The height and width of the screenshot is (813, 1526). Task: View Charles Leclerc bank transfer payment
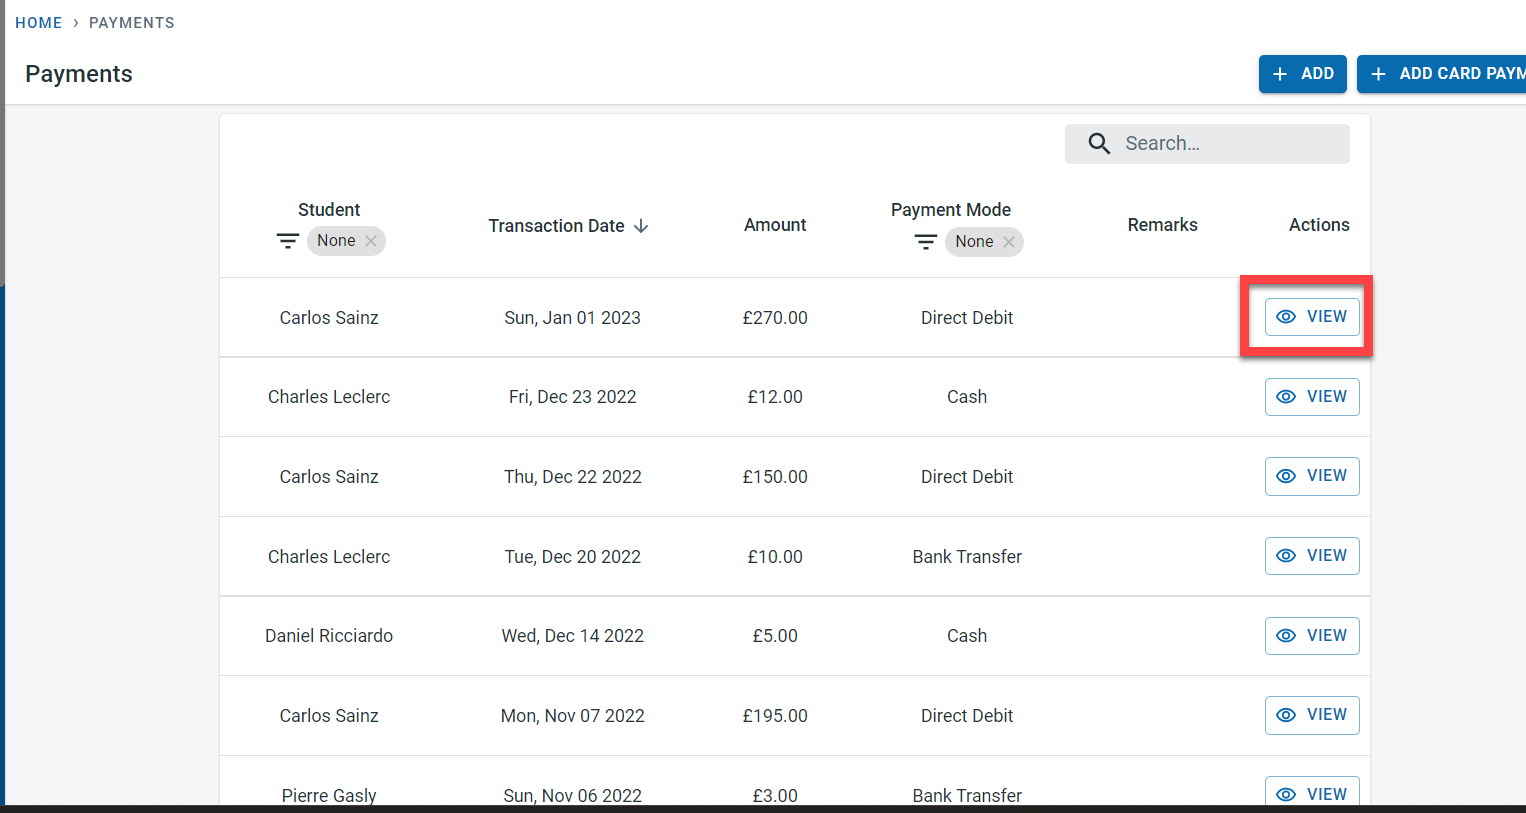(1312, 556)
